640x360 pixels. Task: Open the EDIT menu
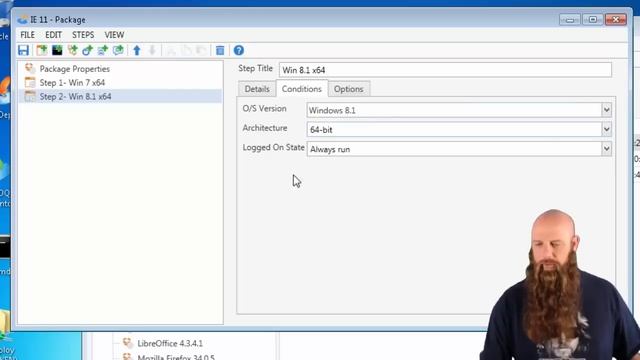click(53, 35)
